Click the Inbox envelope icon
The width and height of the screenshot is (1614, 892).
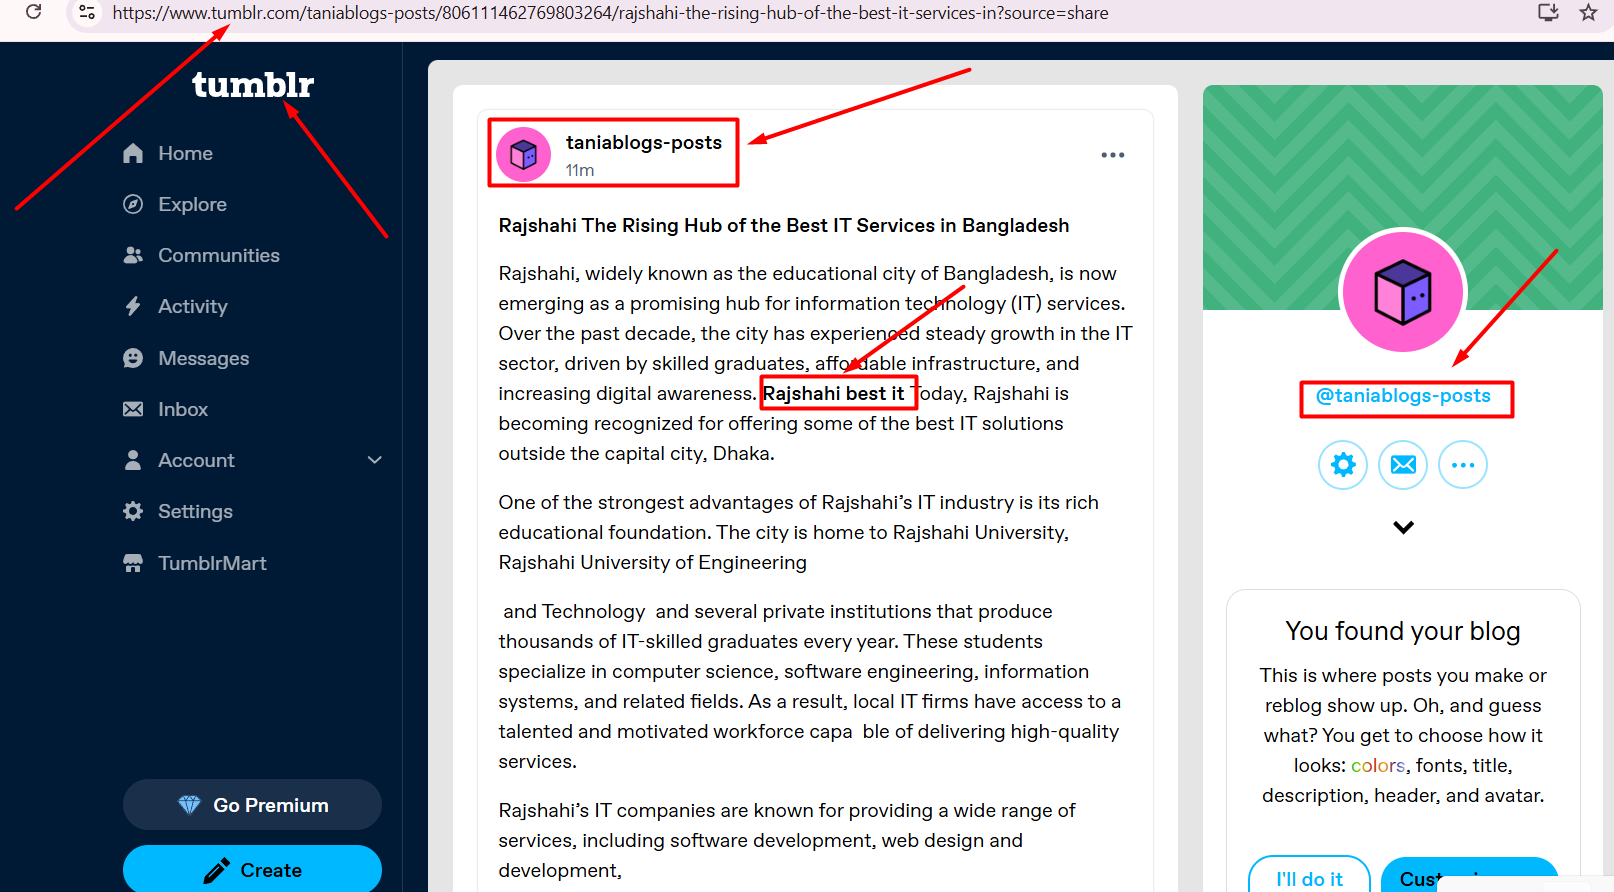[x=133, y=409]
